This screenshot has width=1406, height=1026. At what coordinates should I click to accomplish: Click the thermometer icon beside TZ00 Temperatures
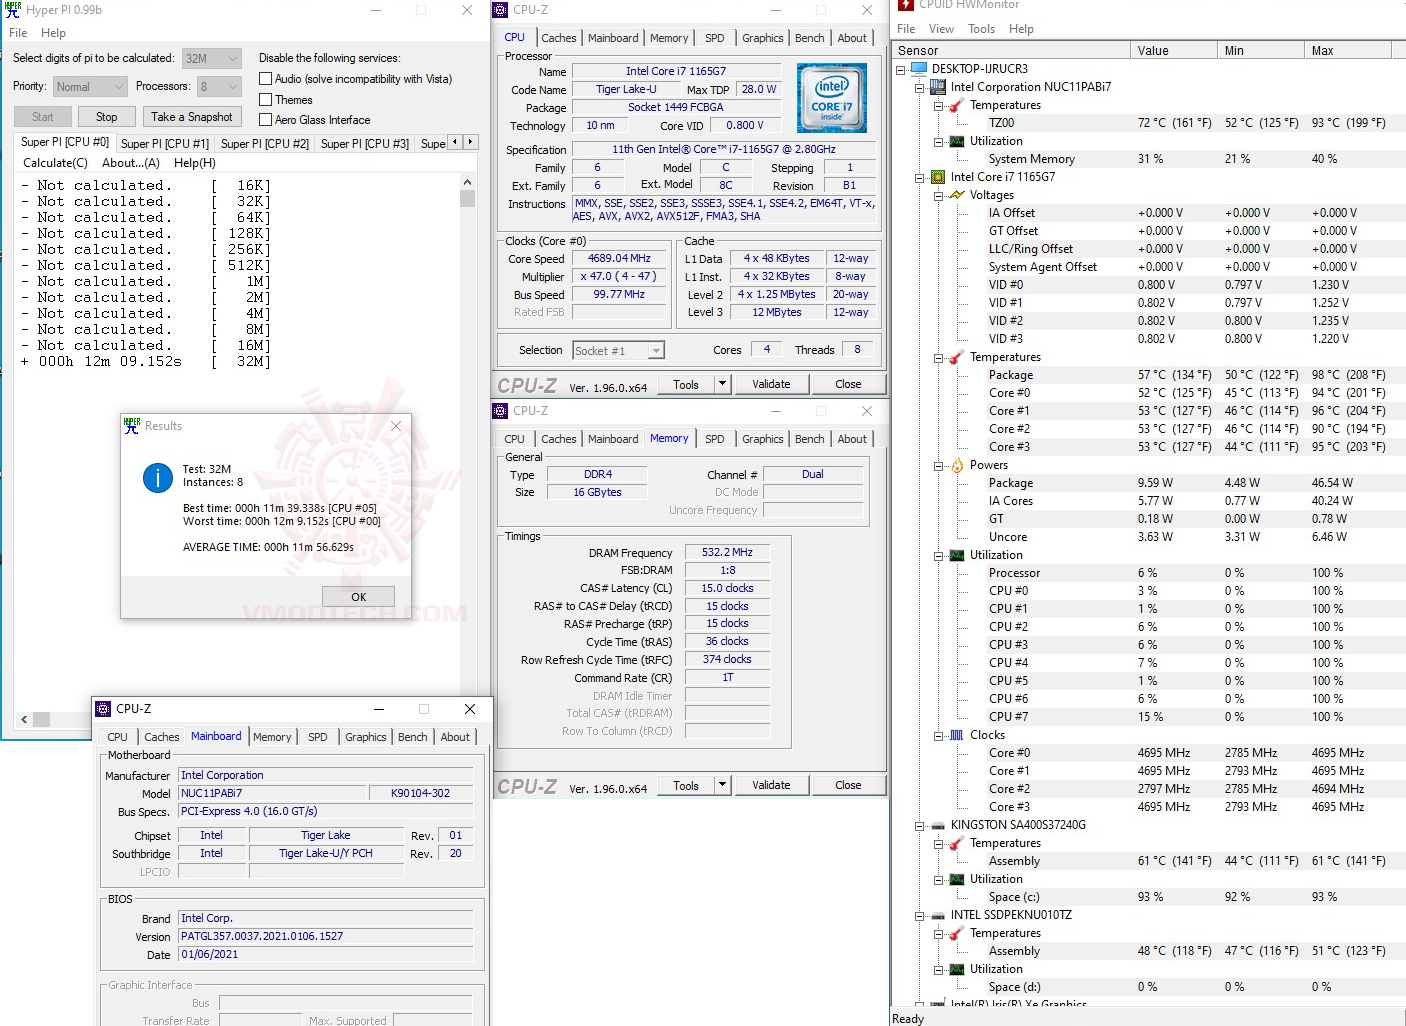tap(957, 105)
